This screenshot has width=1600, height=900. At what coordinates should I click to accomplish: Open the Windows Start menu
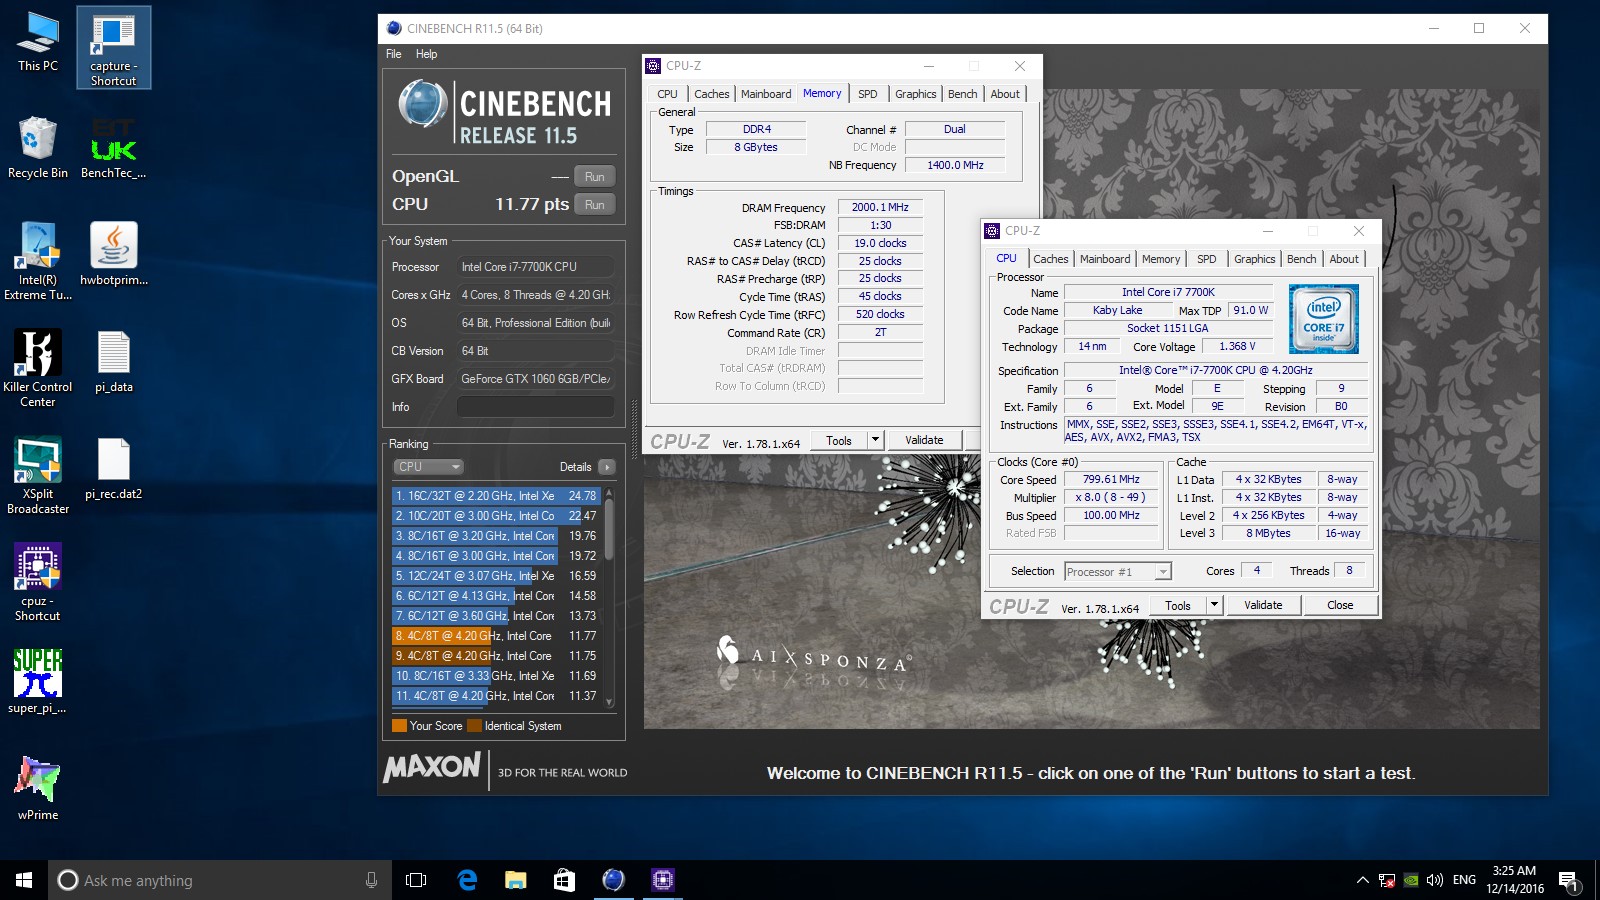24,880
